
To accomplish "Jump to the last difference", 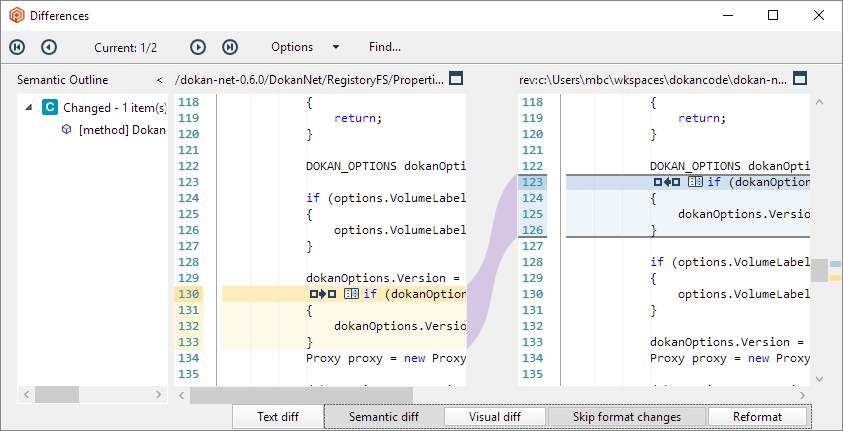I will pos(230,47).
